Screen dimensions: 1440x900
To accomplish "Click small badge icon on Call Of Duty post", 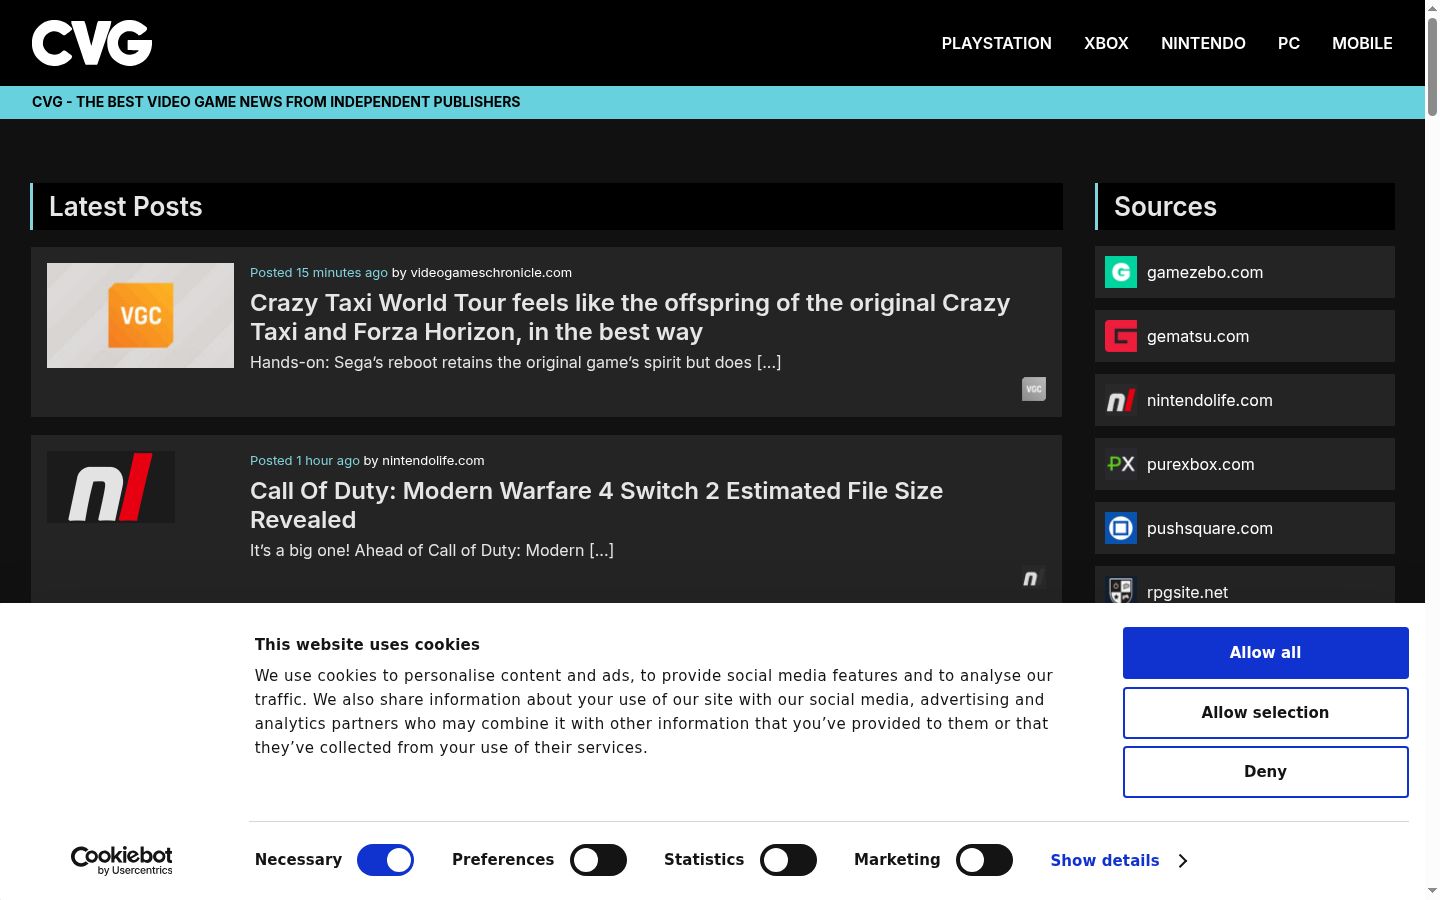I will tap(1034, 577).
